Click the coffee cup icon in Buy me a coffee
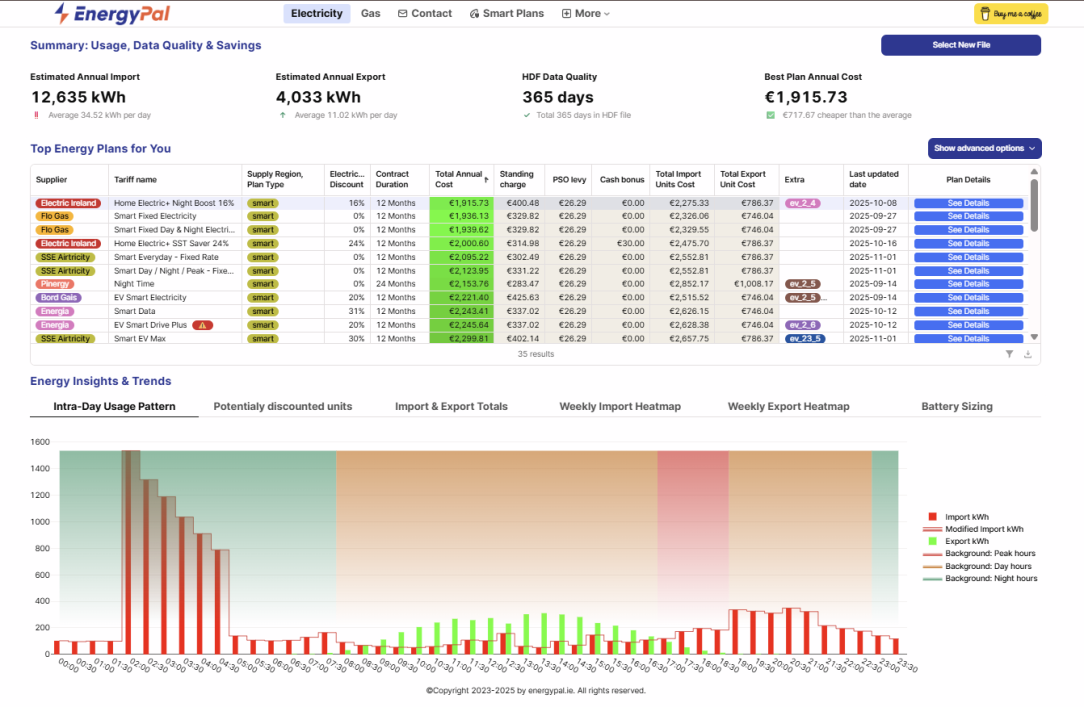The image size is (1084, 707). tap(986, 14)
